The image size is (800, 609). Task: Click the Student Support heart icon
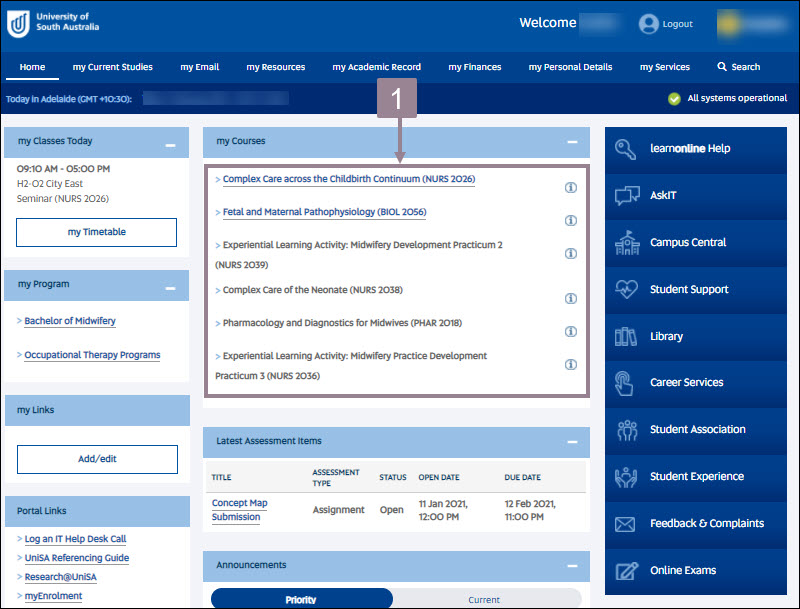[x=625, y=289]
